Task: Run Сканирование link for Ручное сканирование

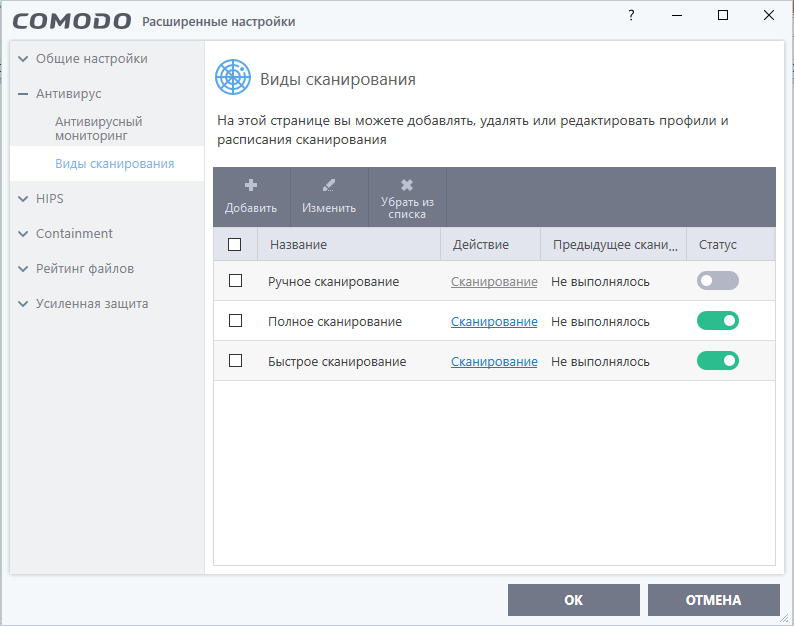Action: (494, 282)
